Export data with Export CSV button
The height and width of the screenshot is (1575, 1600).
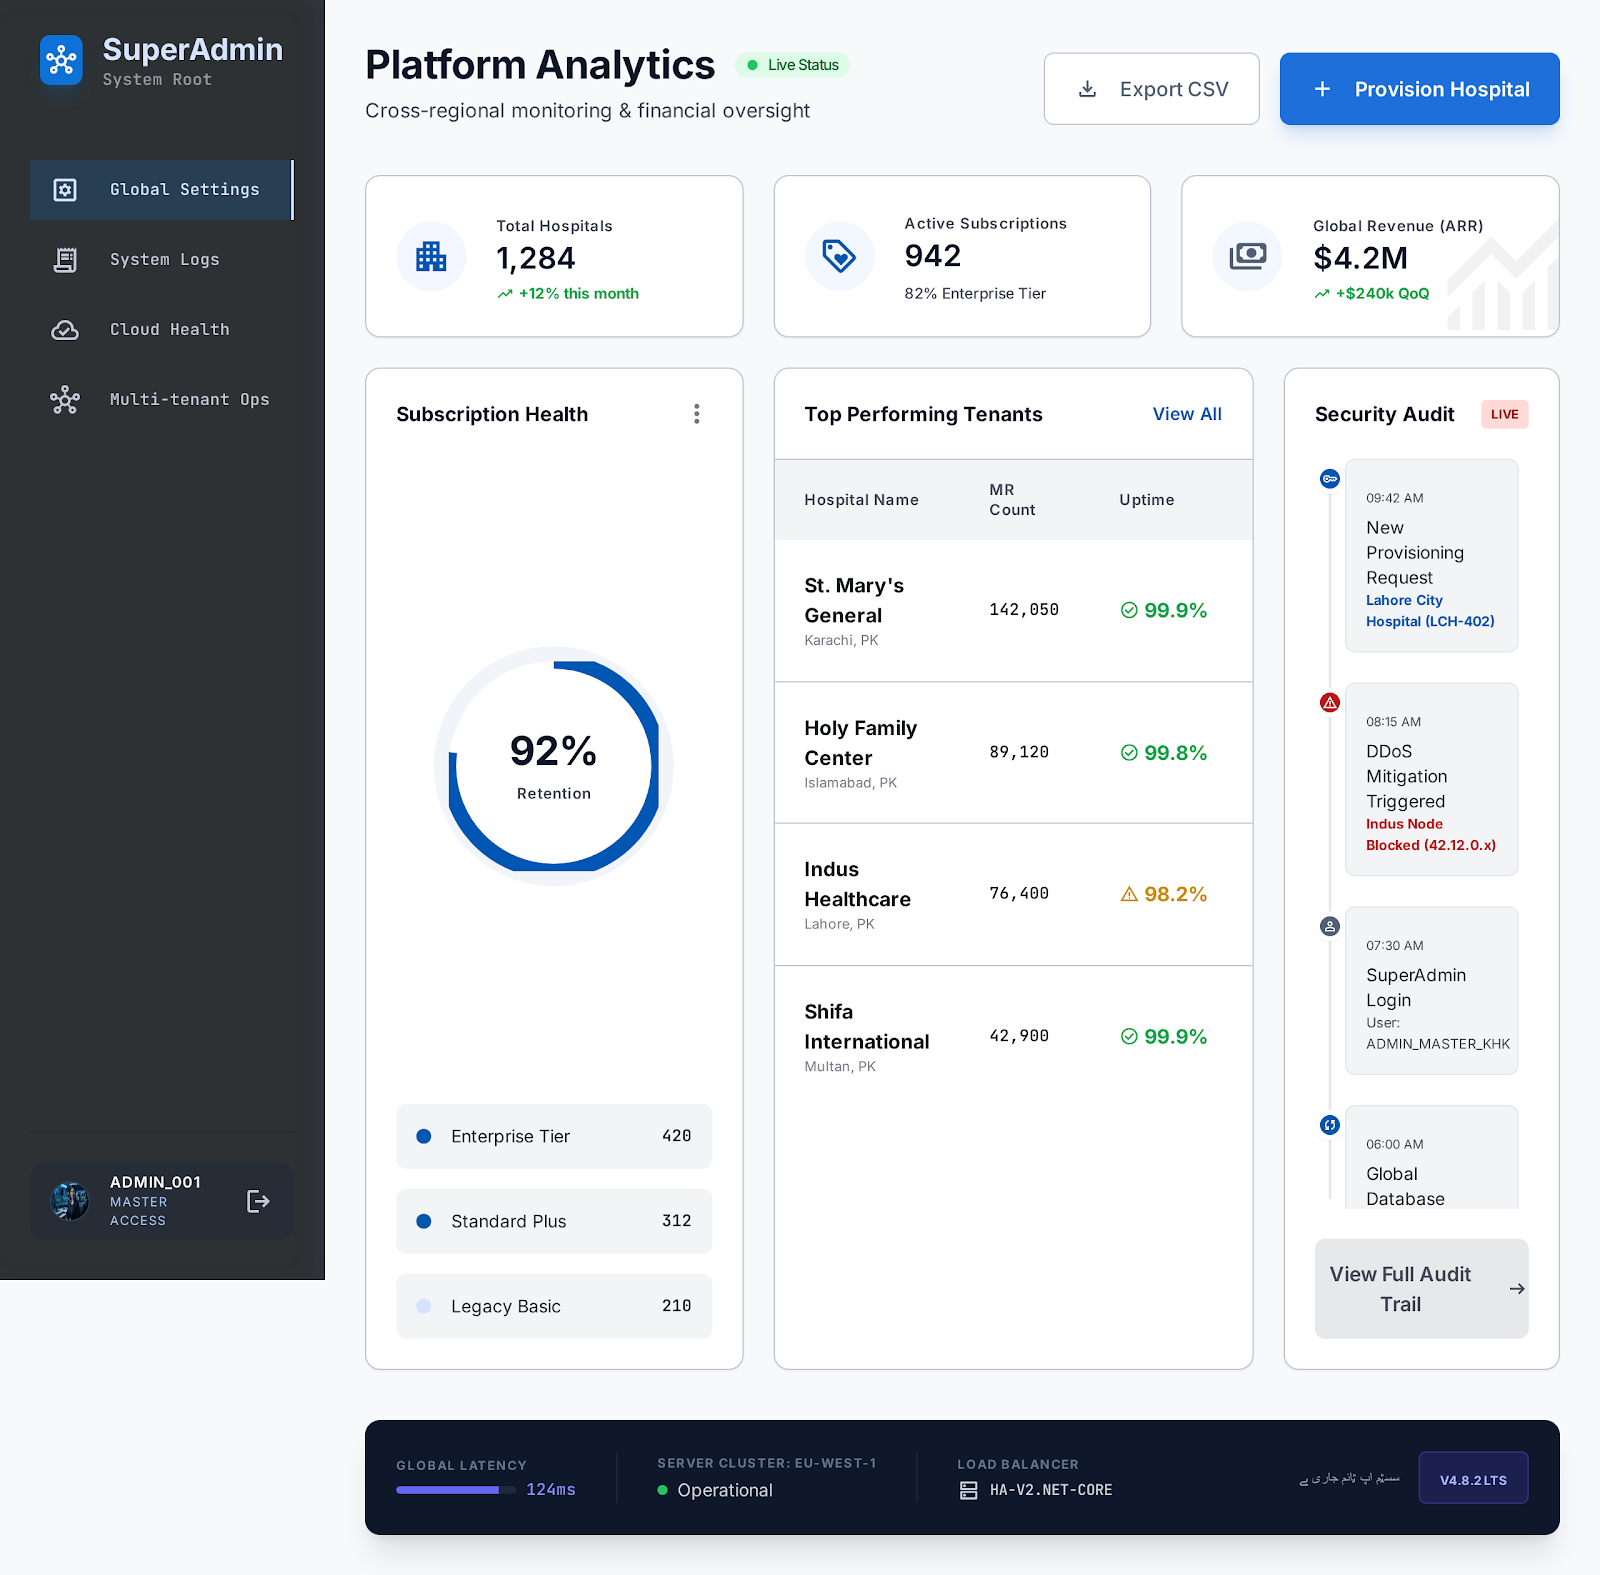[1151, 89]
